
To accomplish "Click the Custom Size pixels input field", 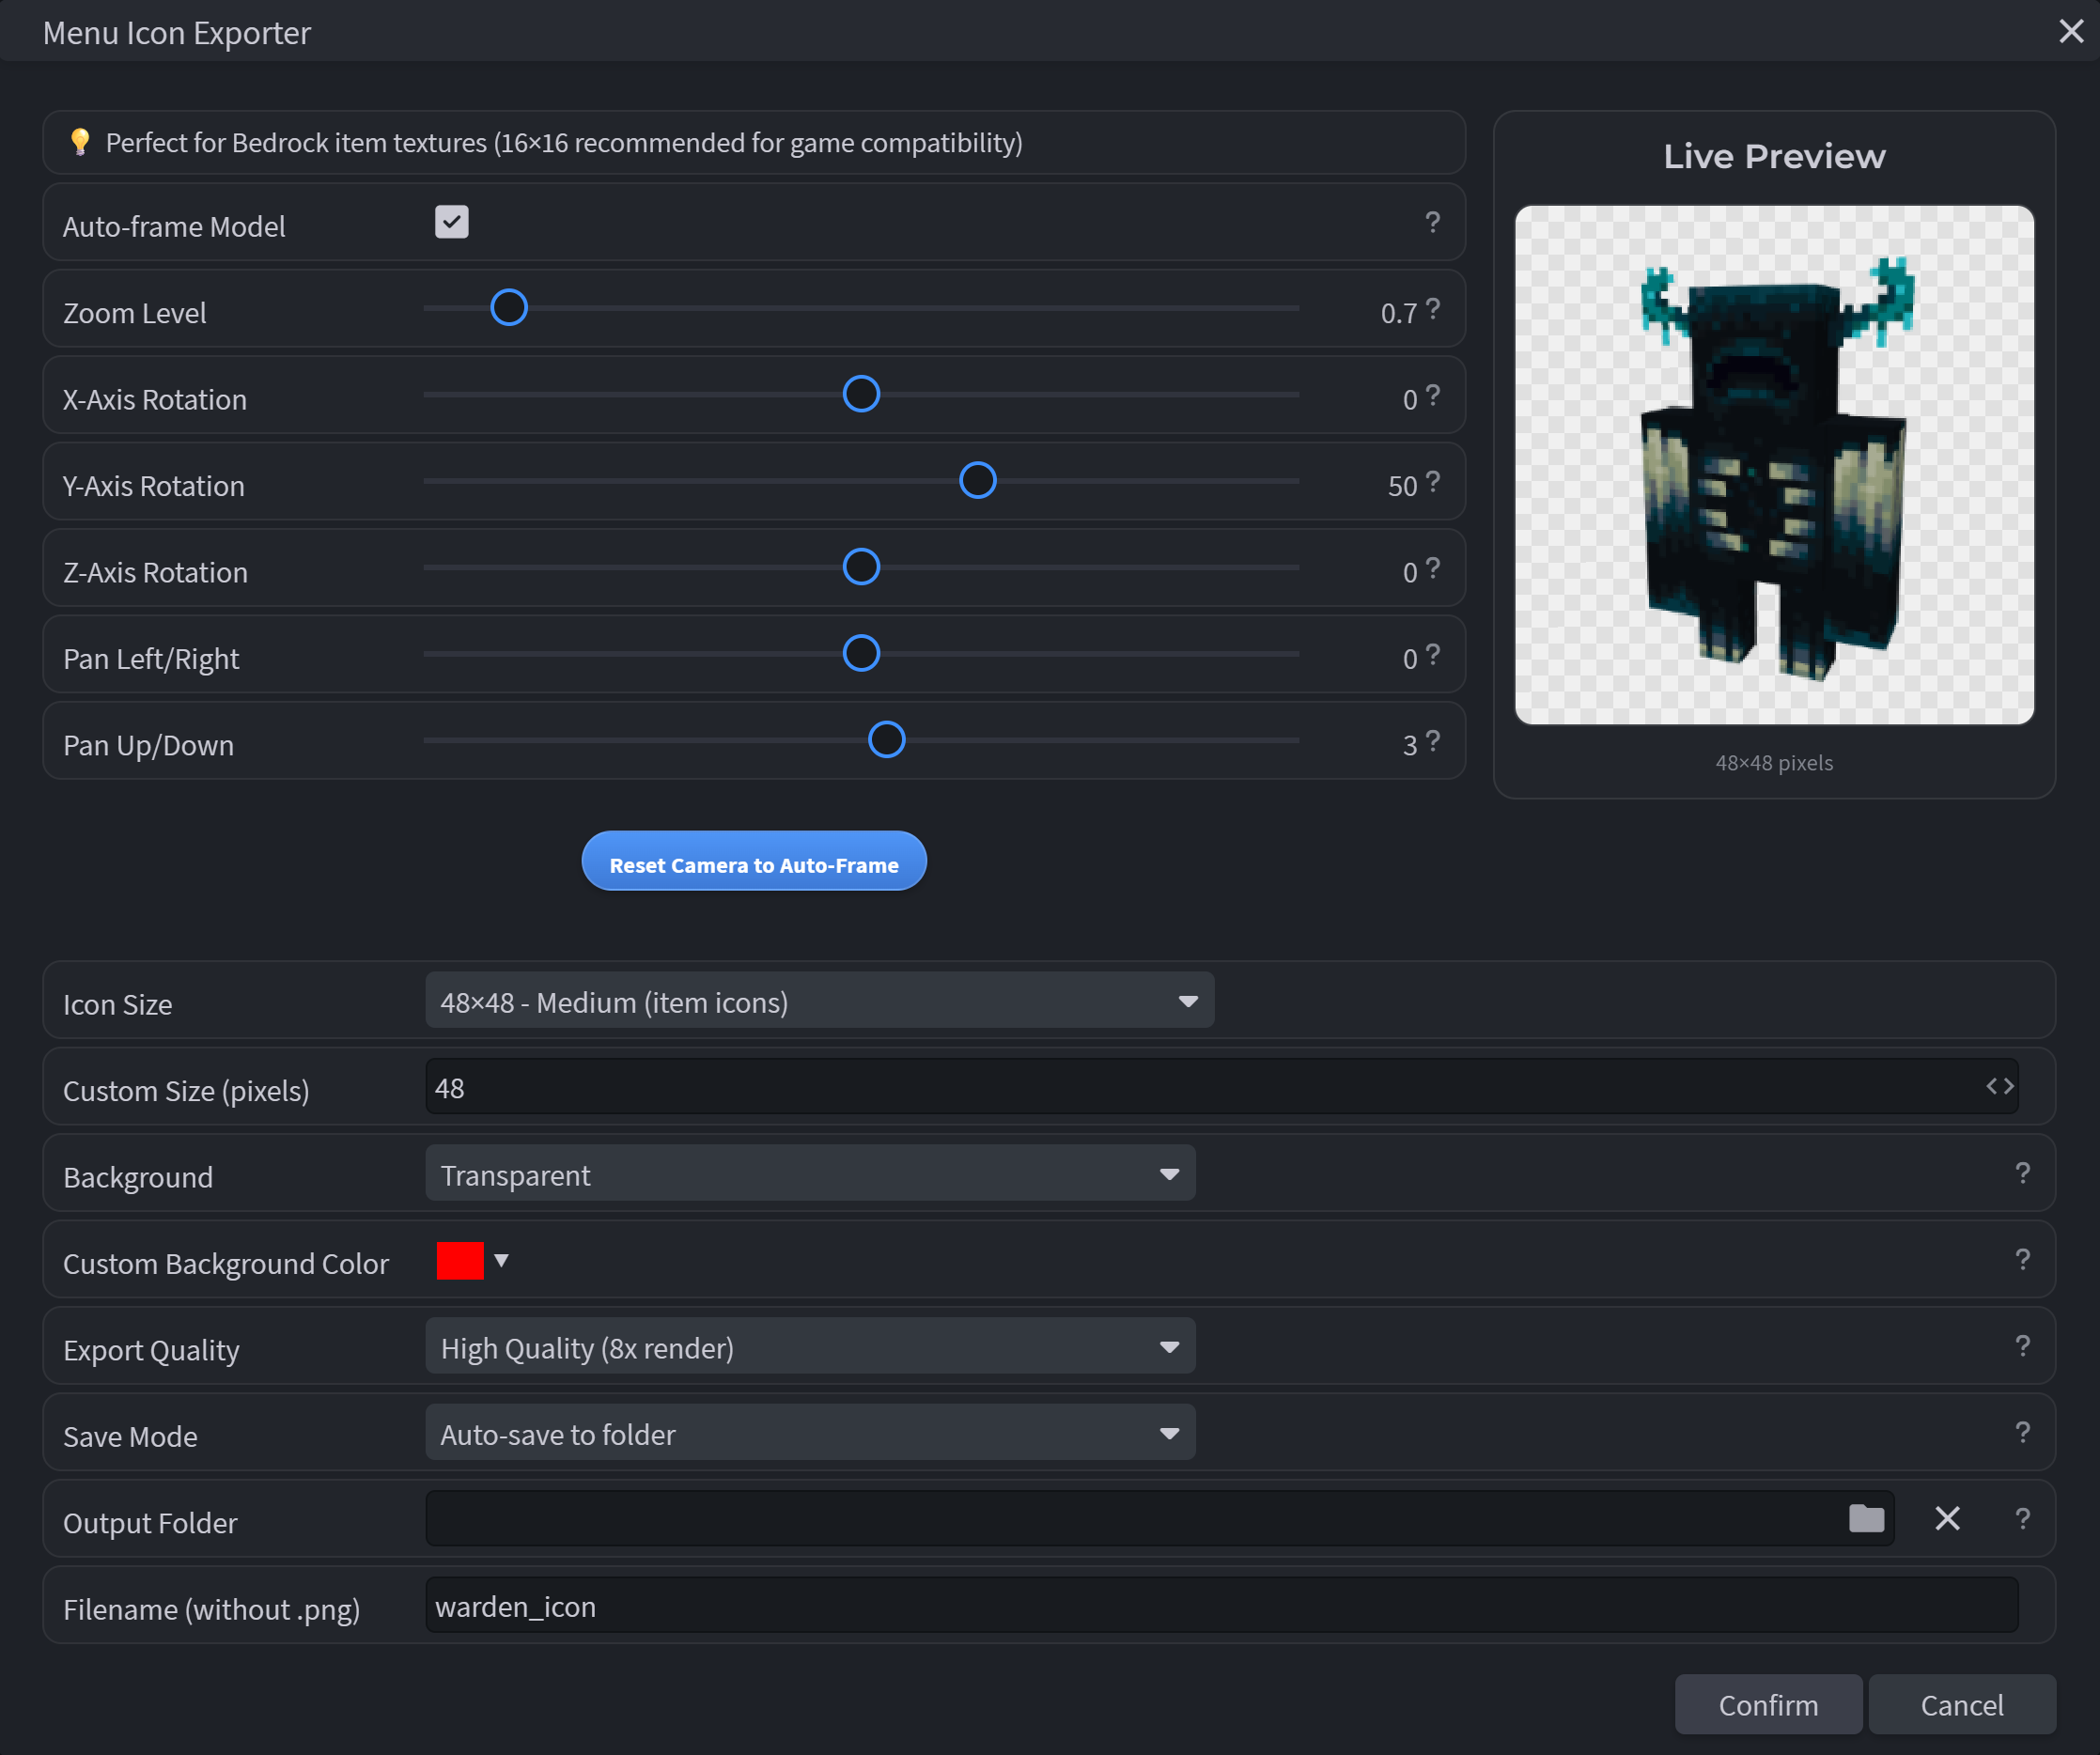I will [1221, 1087].
